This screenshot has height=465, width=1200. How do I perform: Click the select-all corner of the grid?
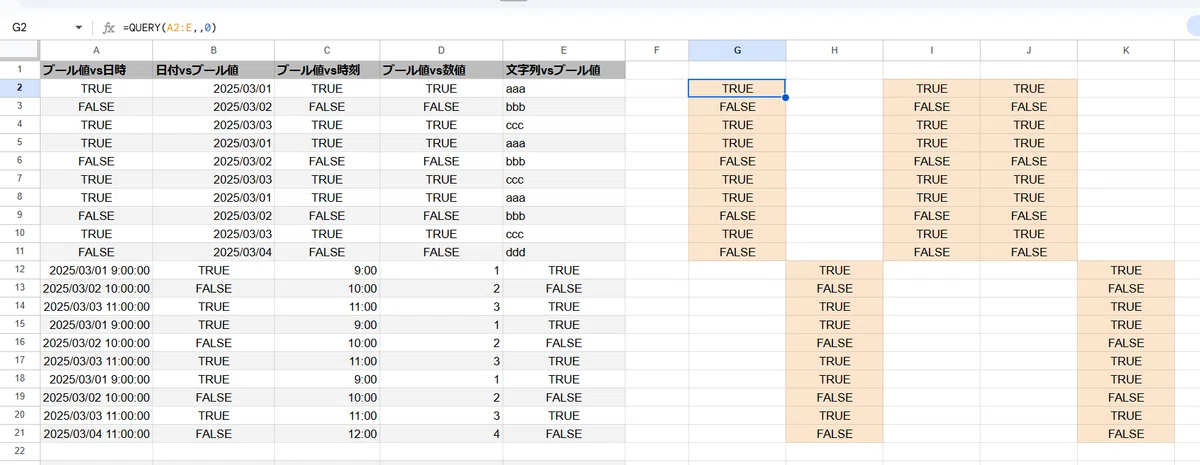click(x=19, y=50)
